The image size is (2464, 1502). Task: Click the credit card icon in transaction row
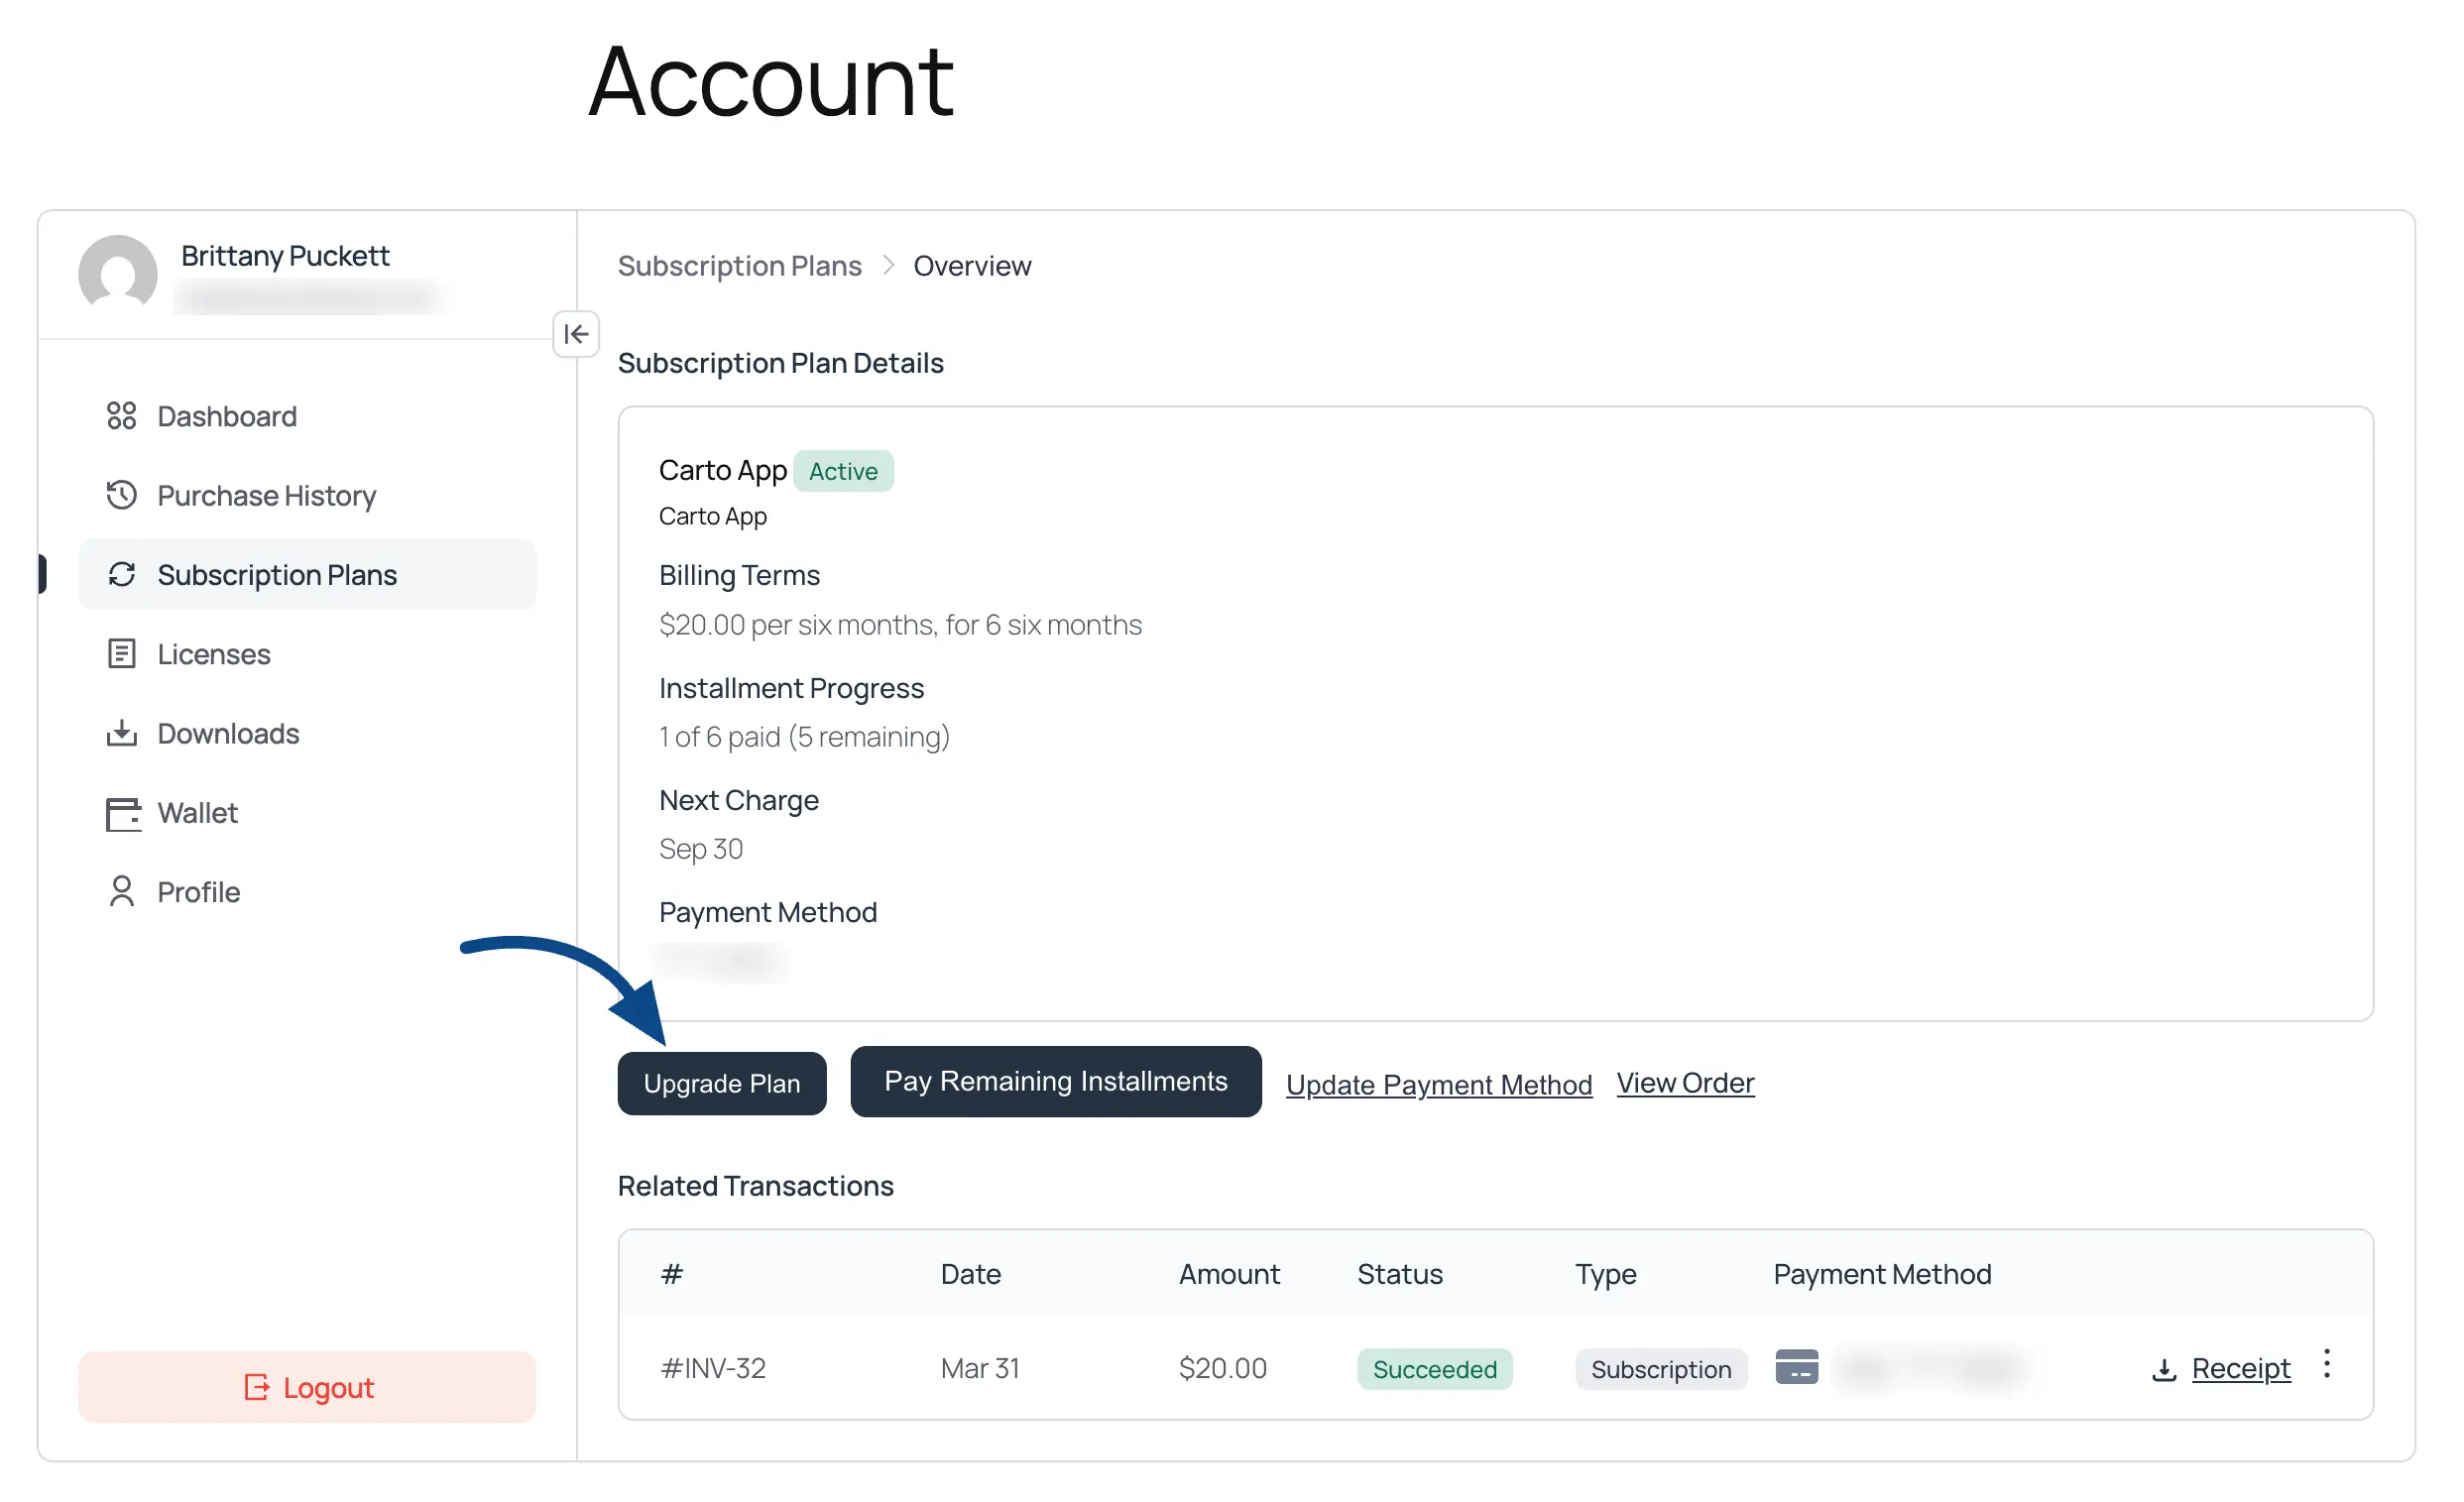point(1796,1367)
